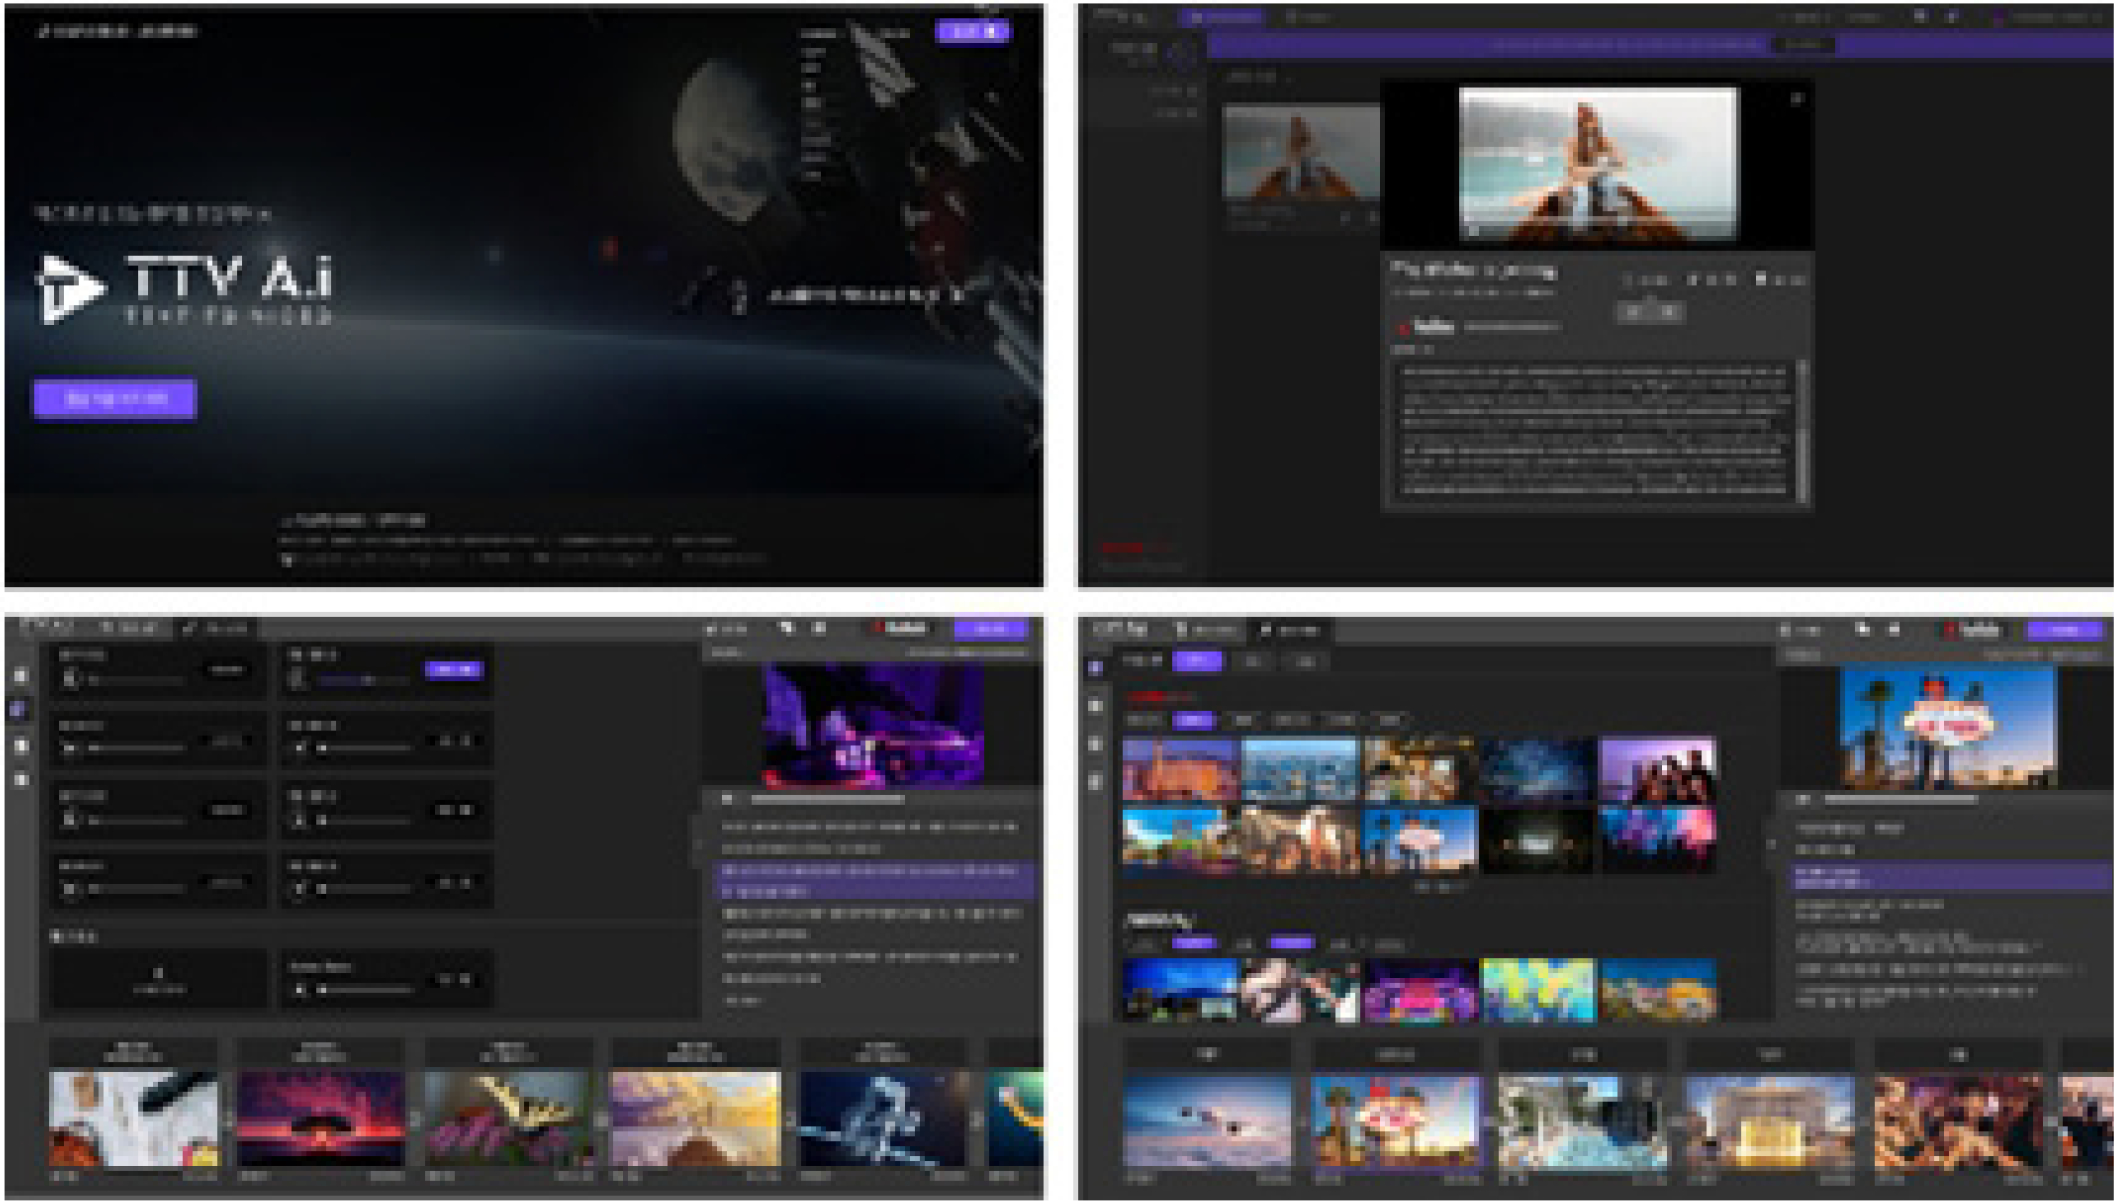Click the TTV A.i play logo icon
This screenshot has width=2114, height=1201.
click(68, 288)
